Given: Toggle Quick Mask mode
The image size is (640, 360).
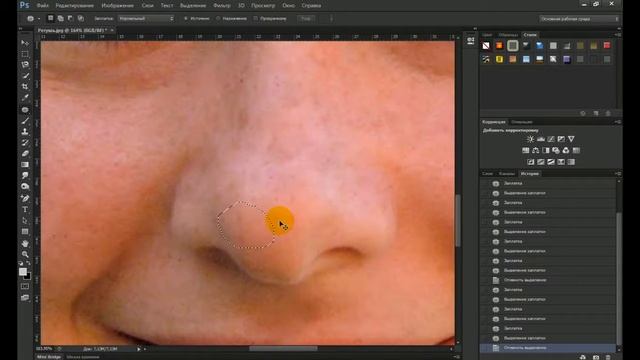Looking at the screenshot, I should (x=25, y=287).
